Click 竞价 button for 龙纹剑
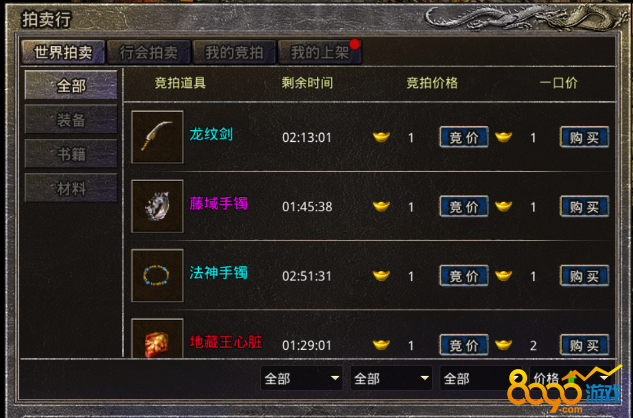Viewport: 633px width, 418px height. [464, 137]
